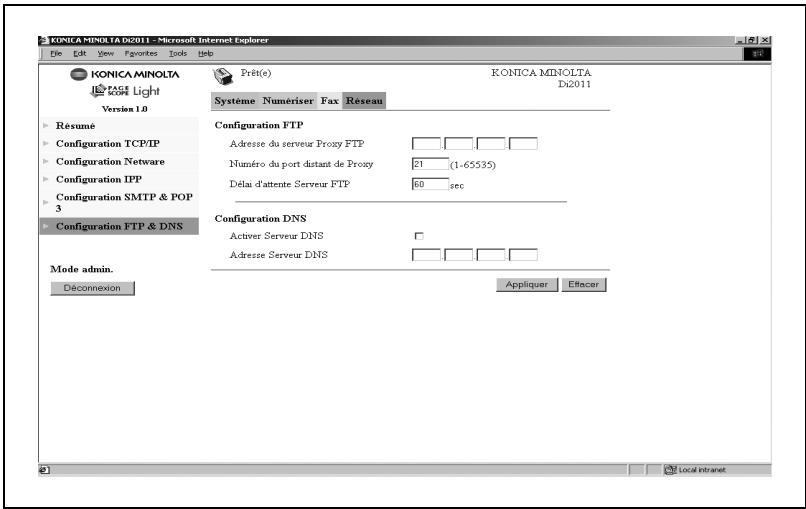The image size is (806, 509).
Task: Open the View menu
Action: (105, 53)
